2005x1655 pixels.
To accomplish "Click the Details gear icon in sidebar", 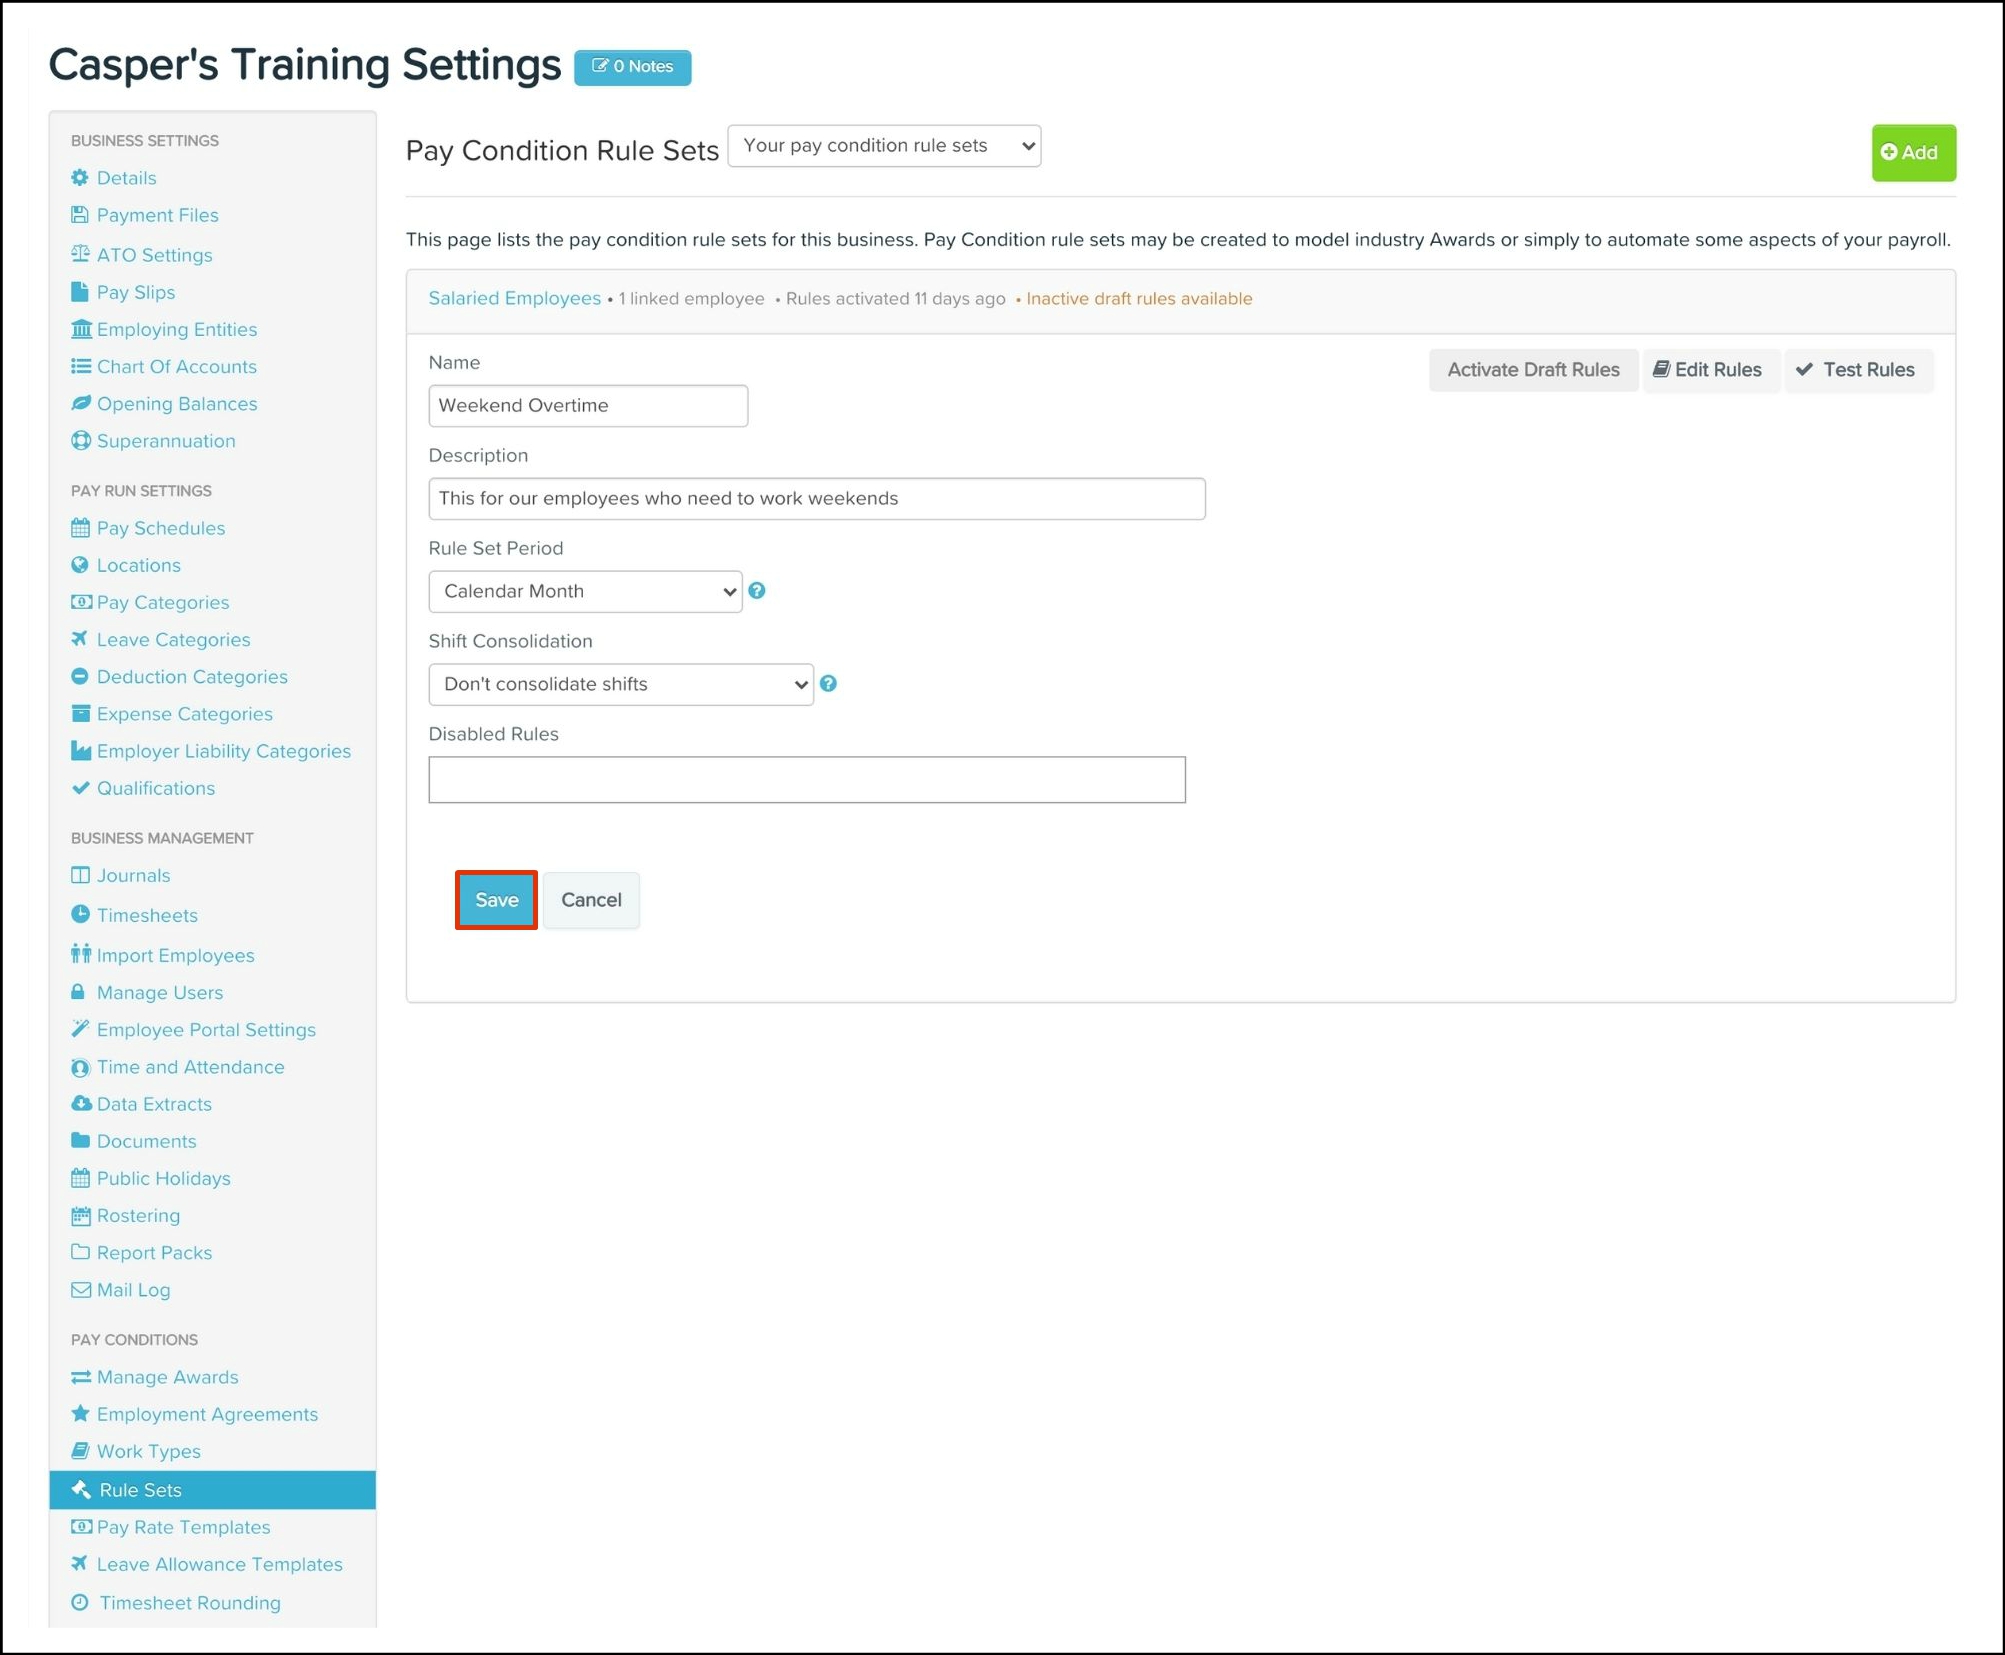I will [x=80, y=178].
